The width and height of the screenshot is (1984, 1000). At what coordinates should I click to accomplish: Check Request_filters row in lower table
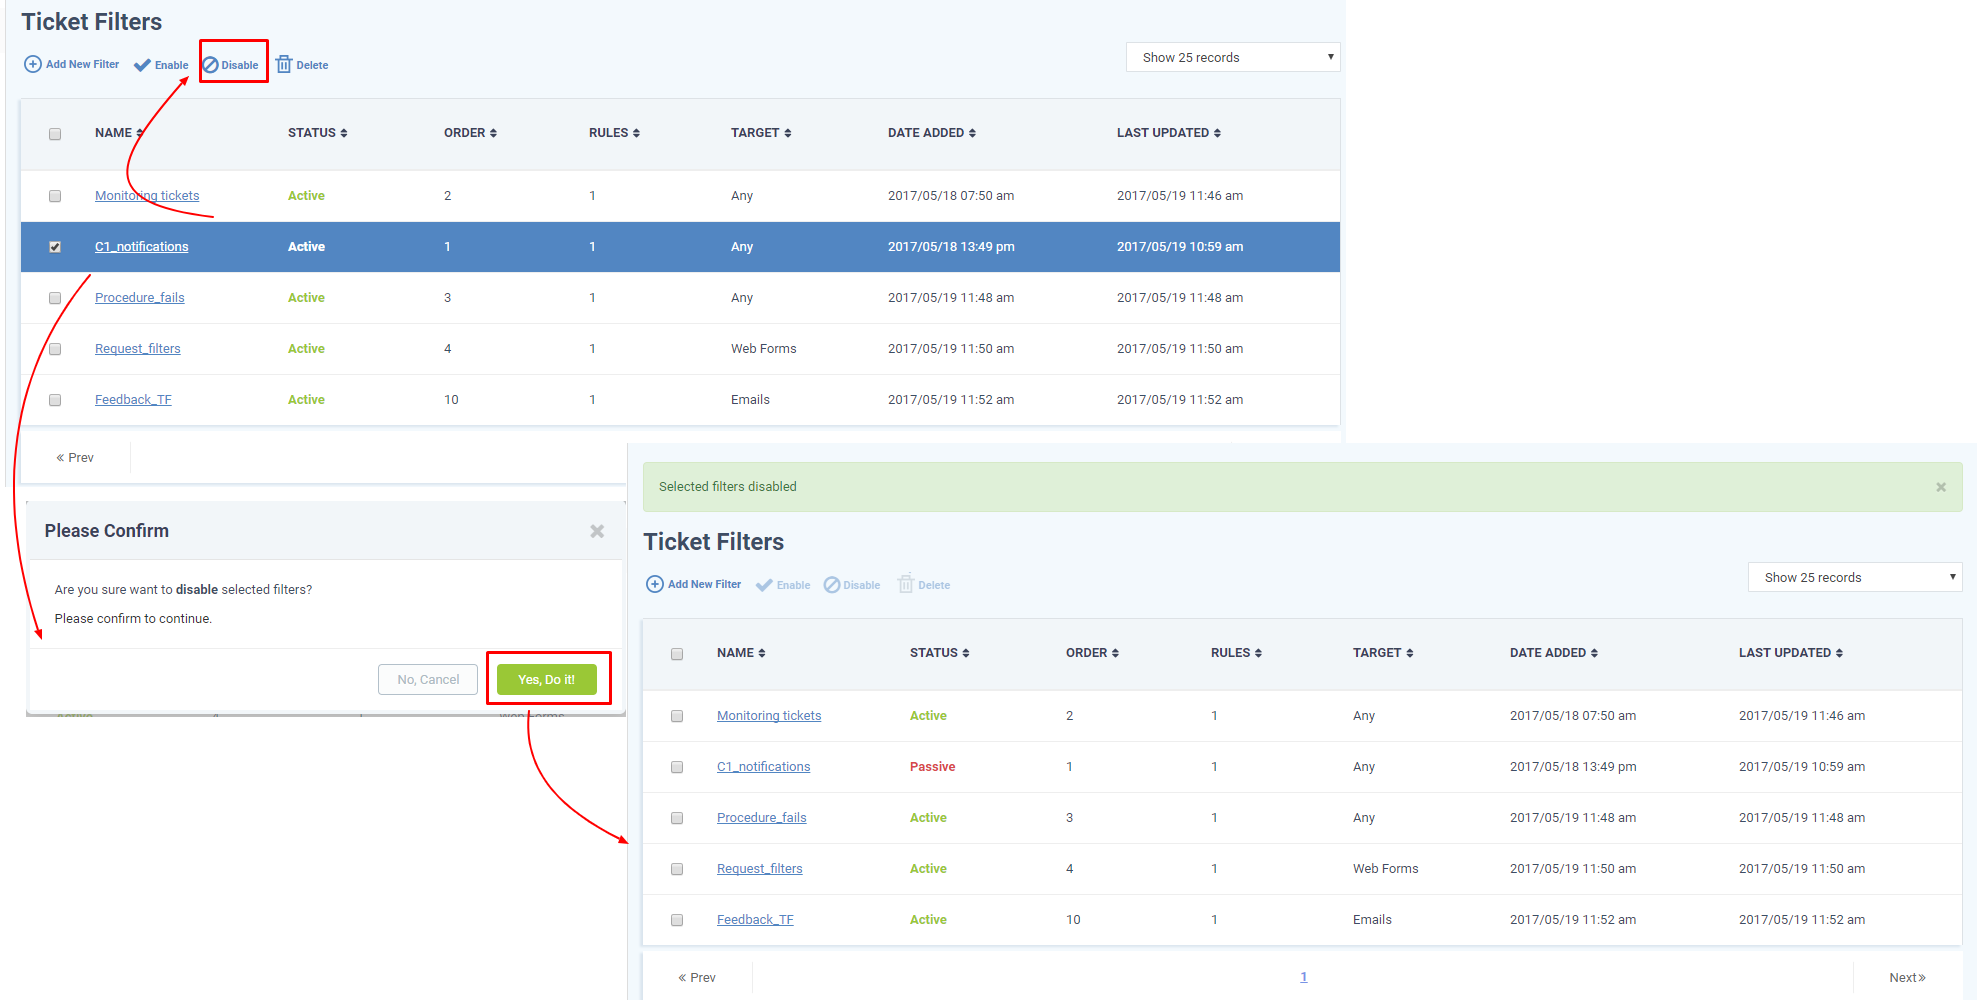tap(677, 869)
